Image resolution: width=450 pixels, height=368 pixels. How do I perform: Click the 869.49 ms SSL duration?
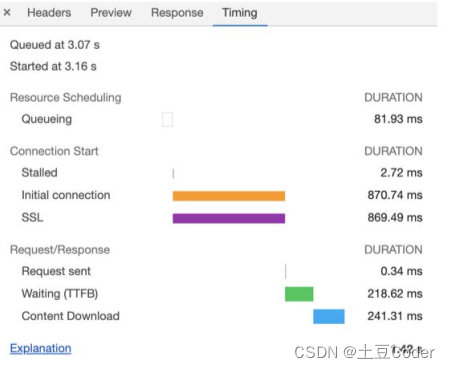[x=395, y=218]
